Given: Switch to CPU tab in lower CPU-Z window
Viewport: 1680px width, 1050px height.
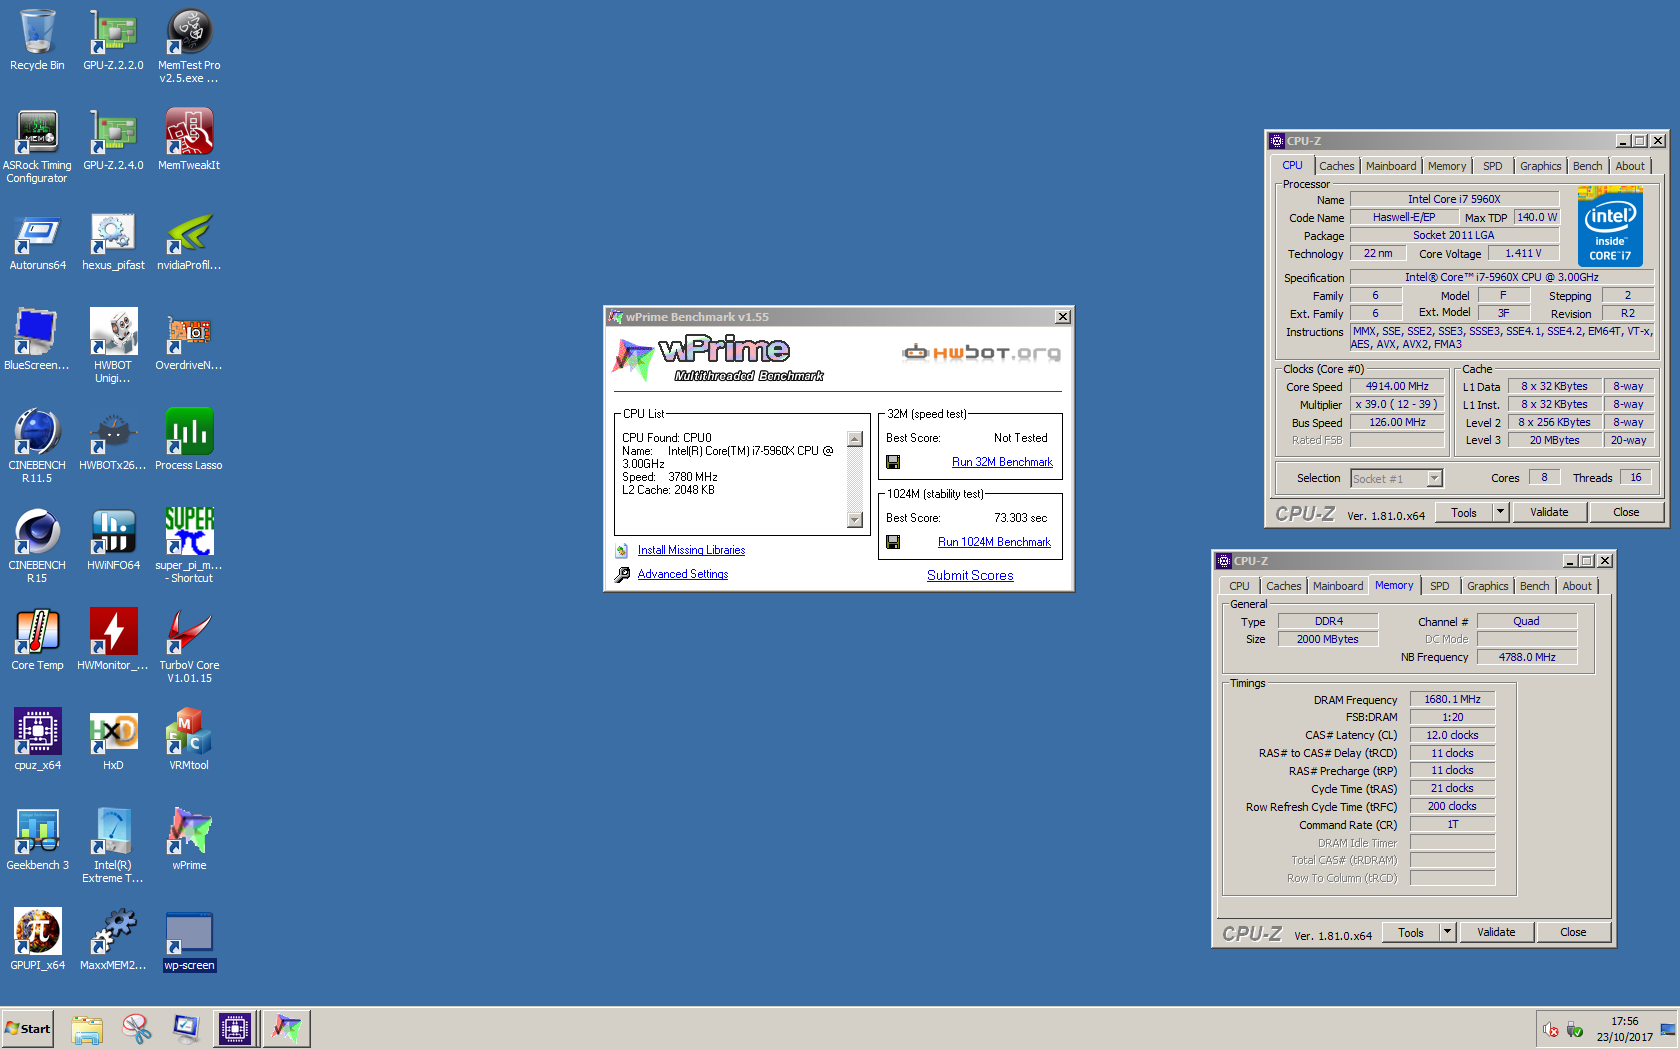Looking at the screenshot, I should click(1239, 586).
